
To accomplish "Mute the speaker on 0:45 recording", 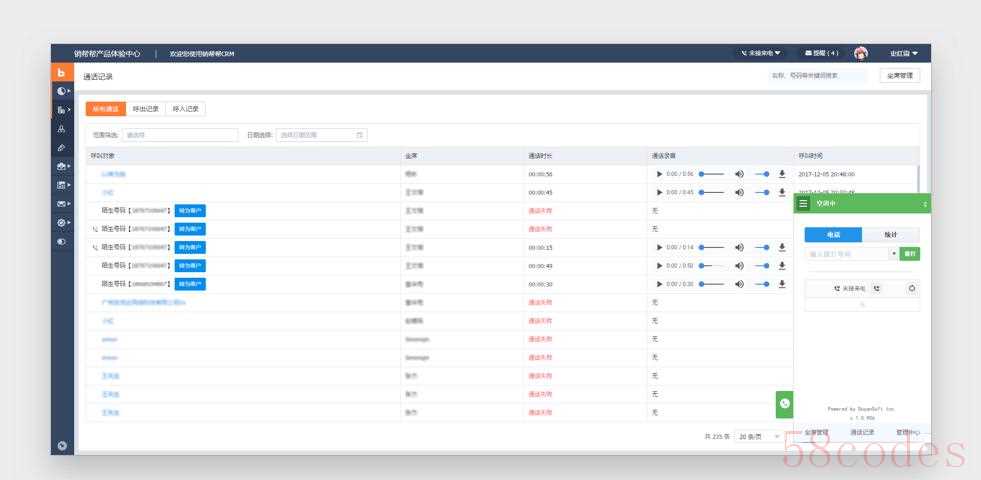I will pyautogui.click(x=740, y=192).
